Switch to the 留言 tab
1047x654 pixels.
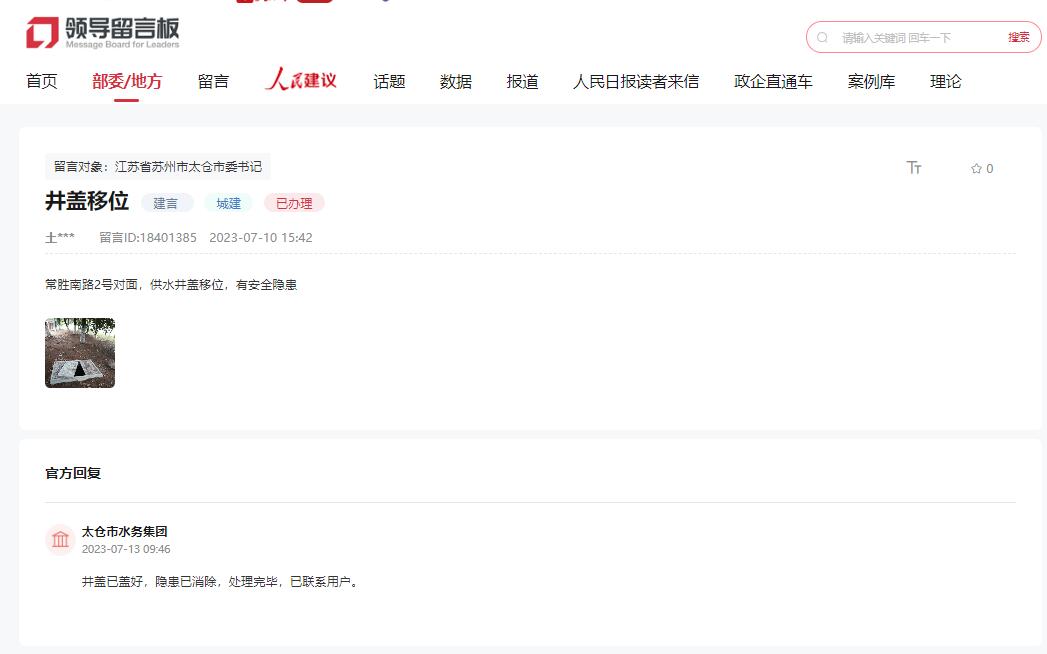point(213,82)
